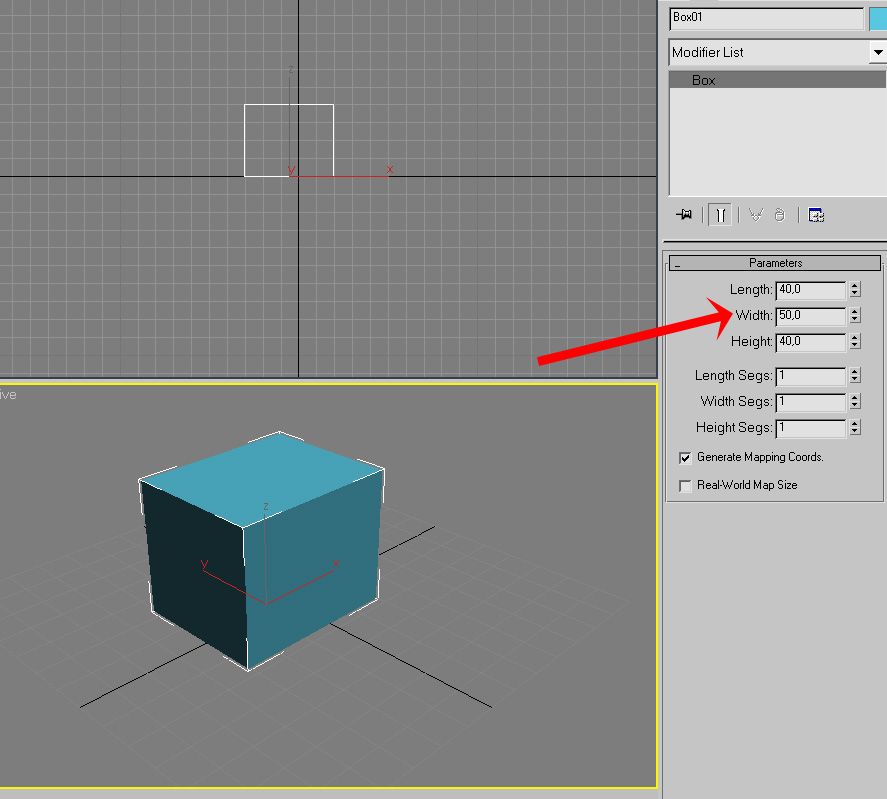
Task: Click the object color swatch
Action: click(x=878, y=18)
